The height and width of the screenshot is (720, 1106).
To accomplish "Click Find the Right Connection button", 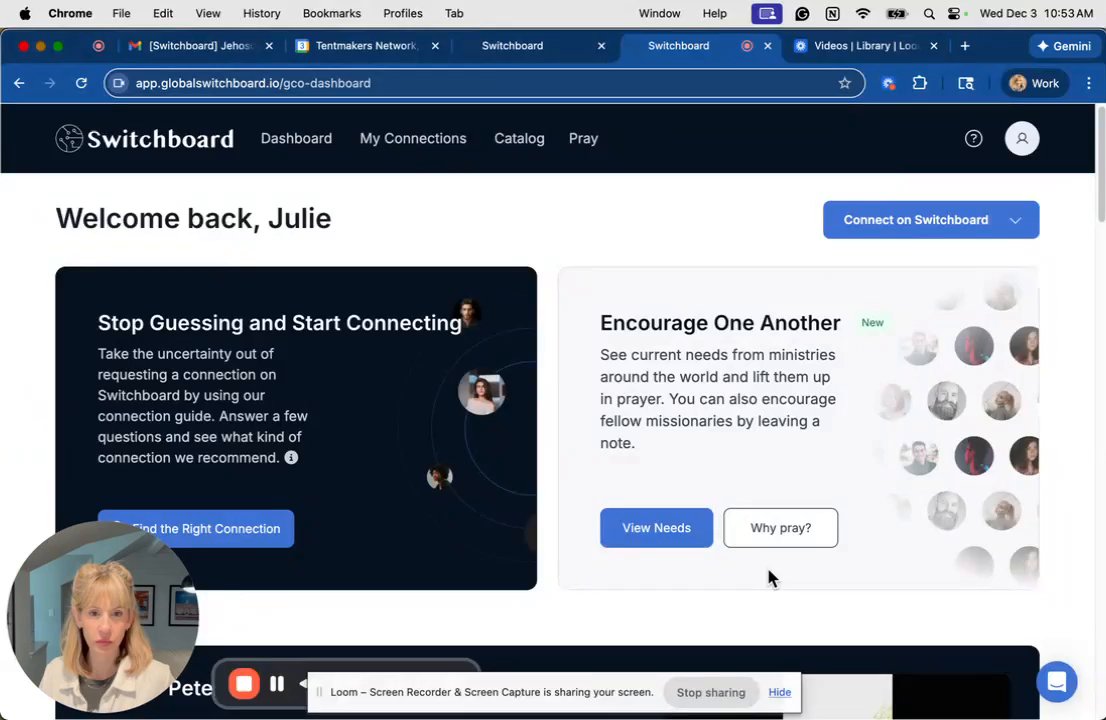I will coord(196,528).
